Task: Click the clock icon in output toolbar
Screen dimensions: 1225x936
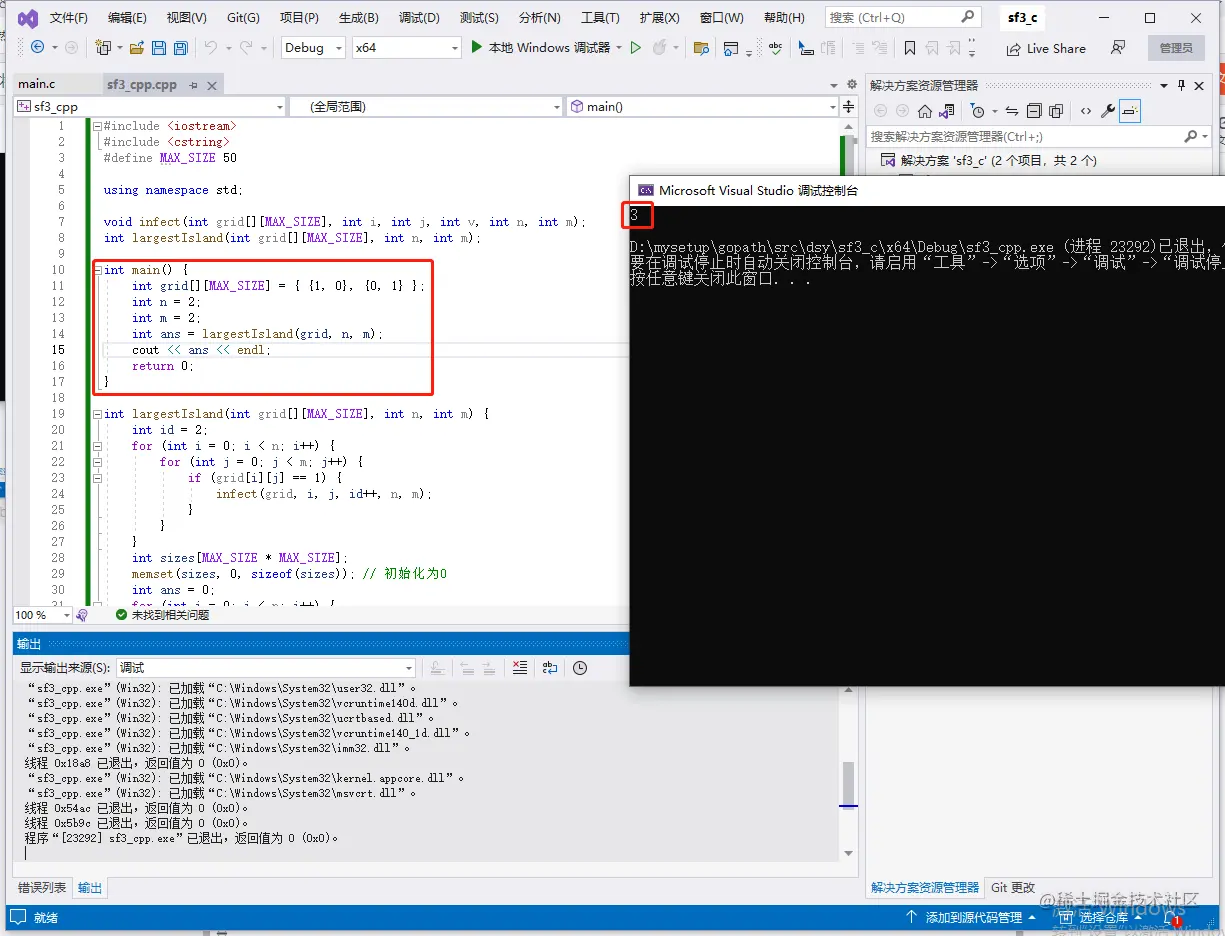Action: [580, 668]
